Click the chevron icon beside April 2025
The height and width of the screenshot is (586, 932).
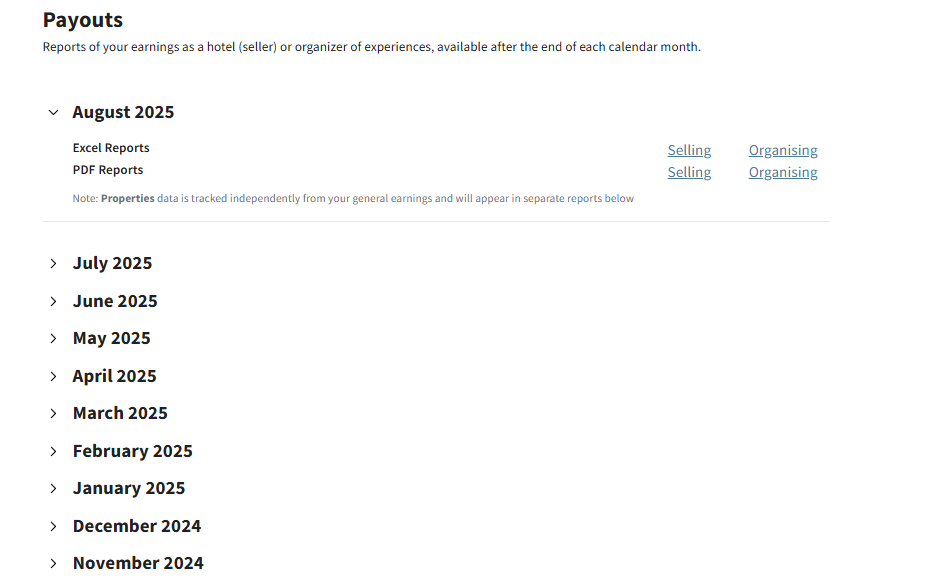click(x=53, y=376)
